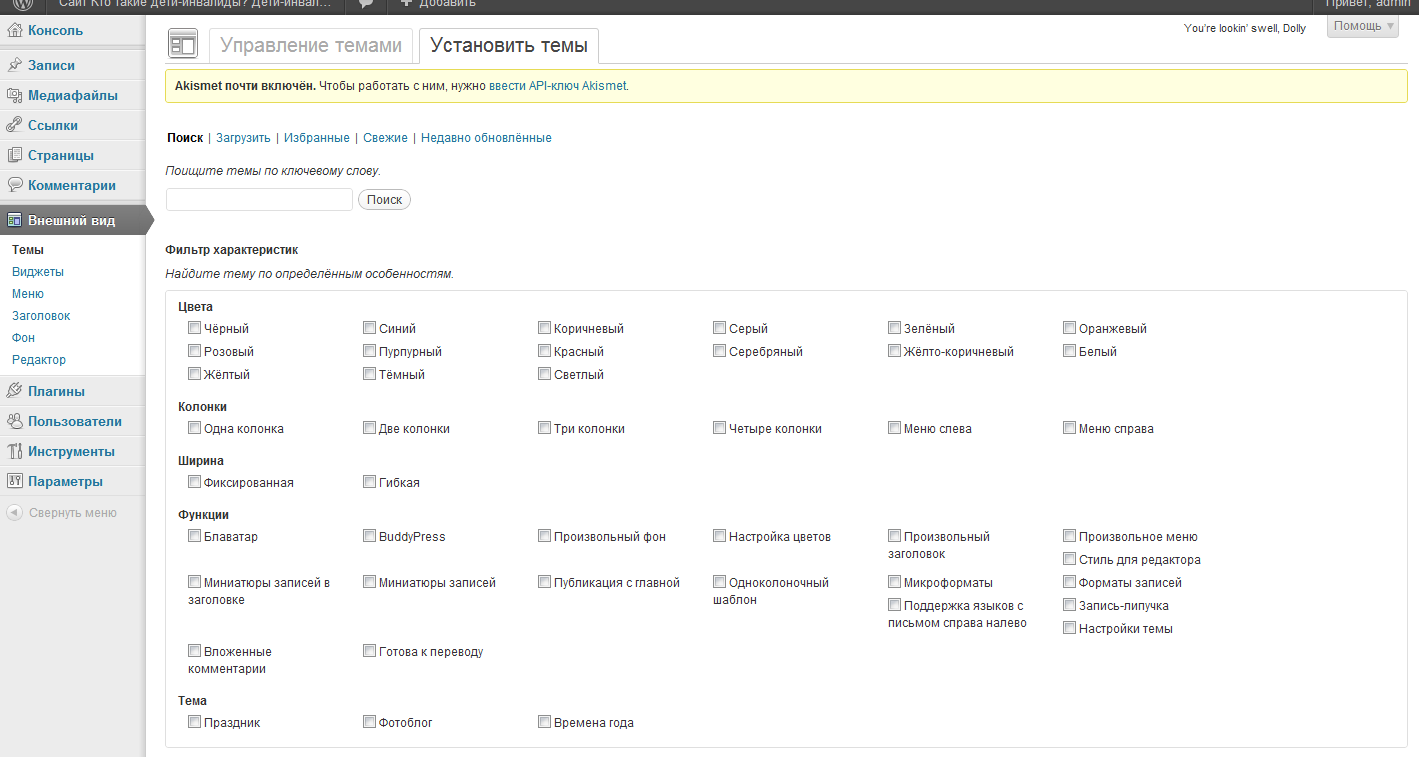Click the WordPress logo in the admin bar
Screen dimensions: 1419x757
tap(22, 4)
